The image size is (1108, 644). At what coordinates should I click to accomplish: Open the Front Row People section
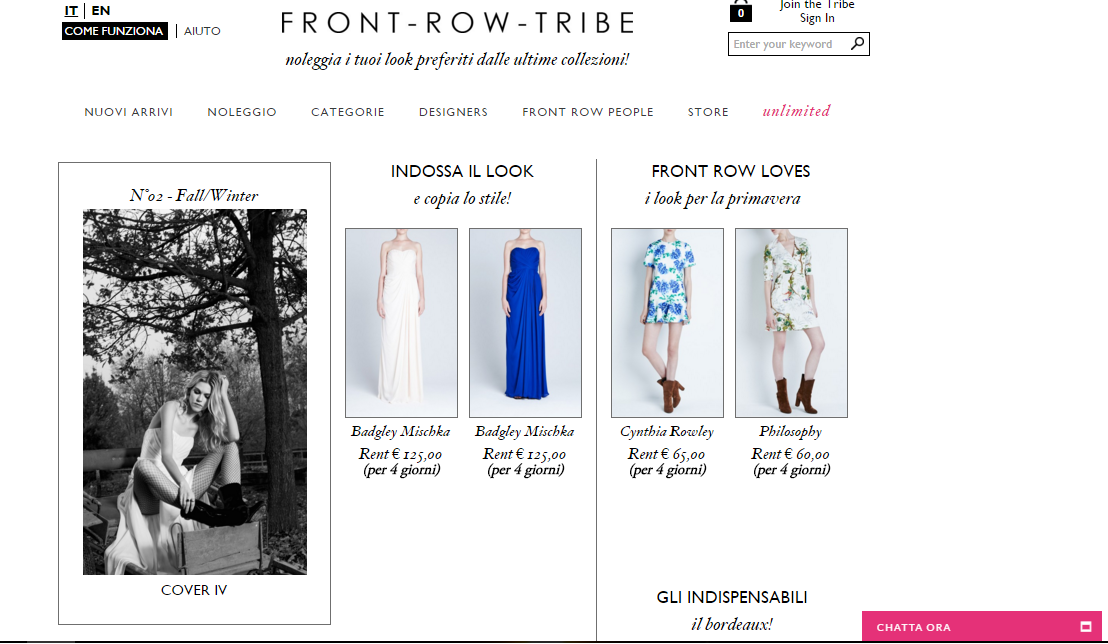pos(588,112)
